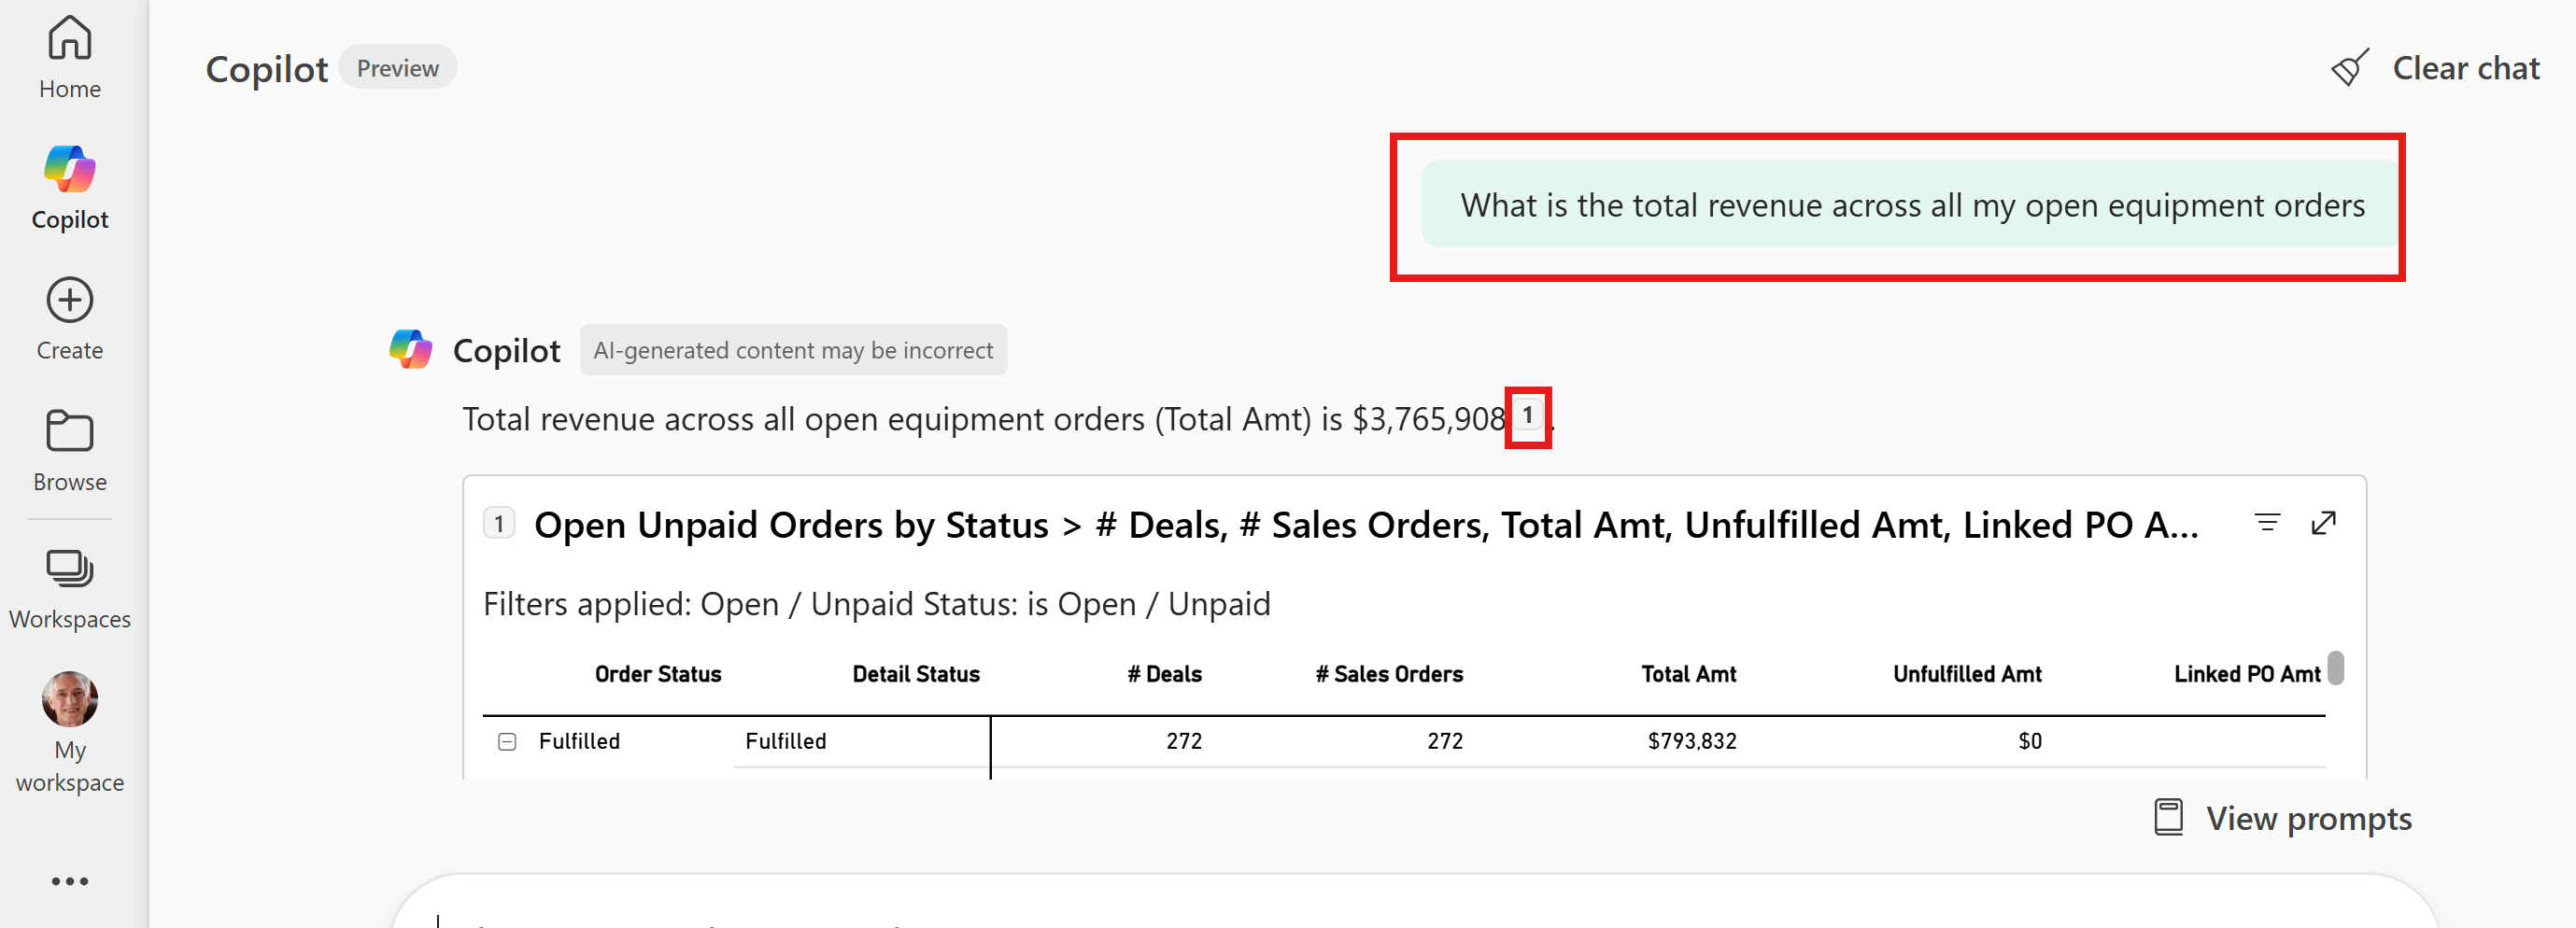Show filters applied to the visual

pos(2267,522)
